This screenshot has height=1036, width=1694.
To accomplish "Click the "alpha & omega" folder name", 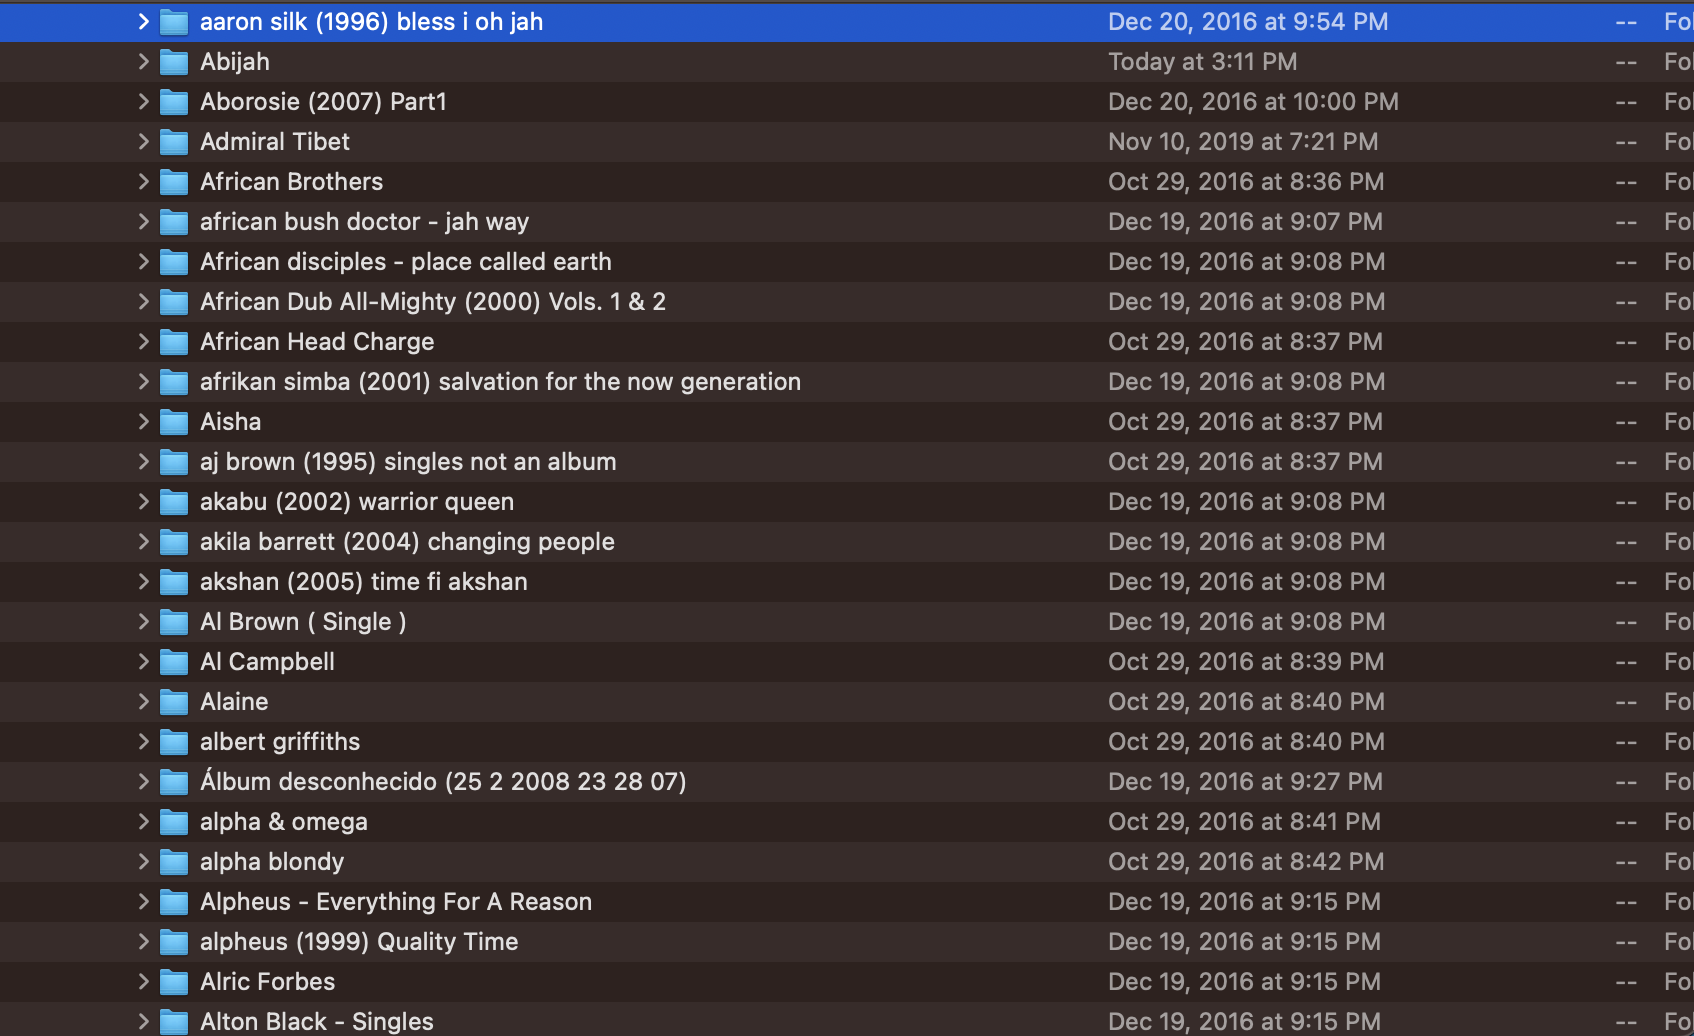I will tap(284, 822).
